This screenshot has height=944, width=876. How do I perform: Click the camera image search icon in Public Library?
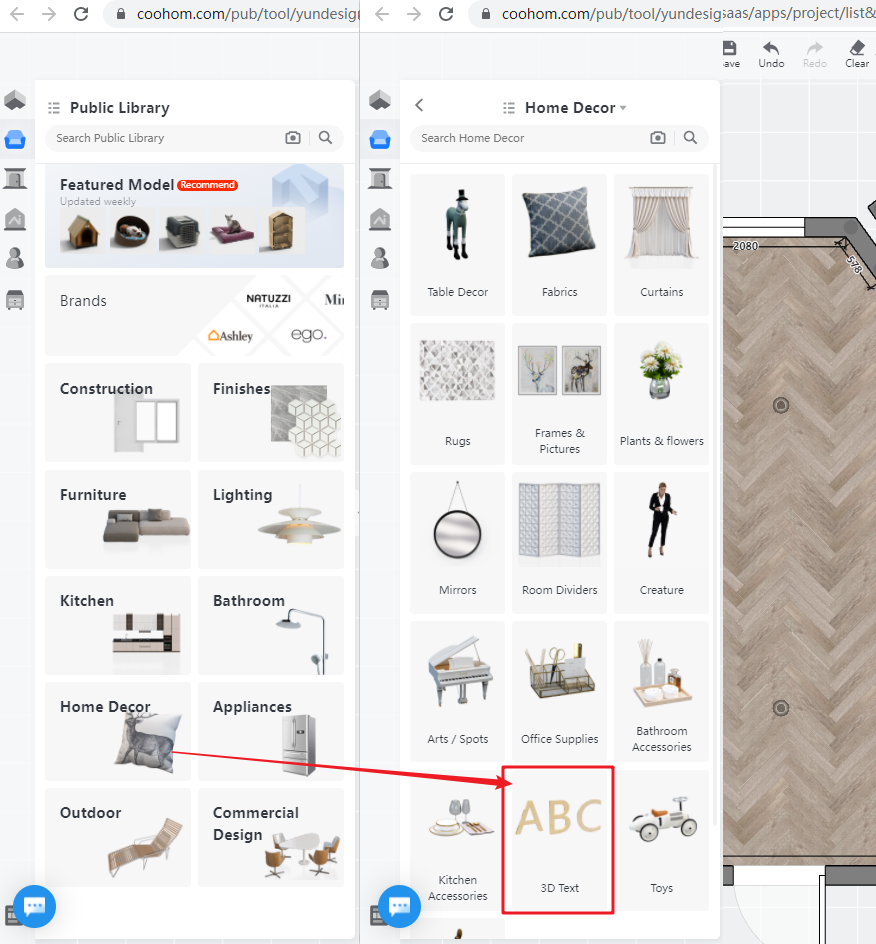(x=293, y=138)
